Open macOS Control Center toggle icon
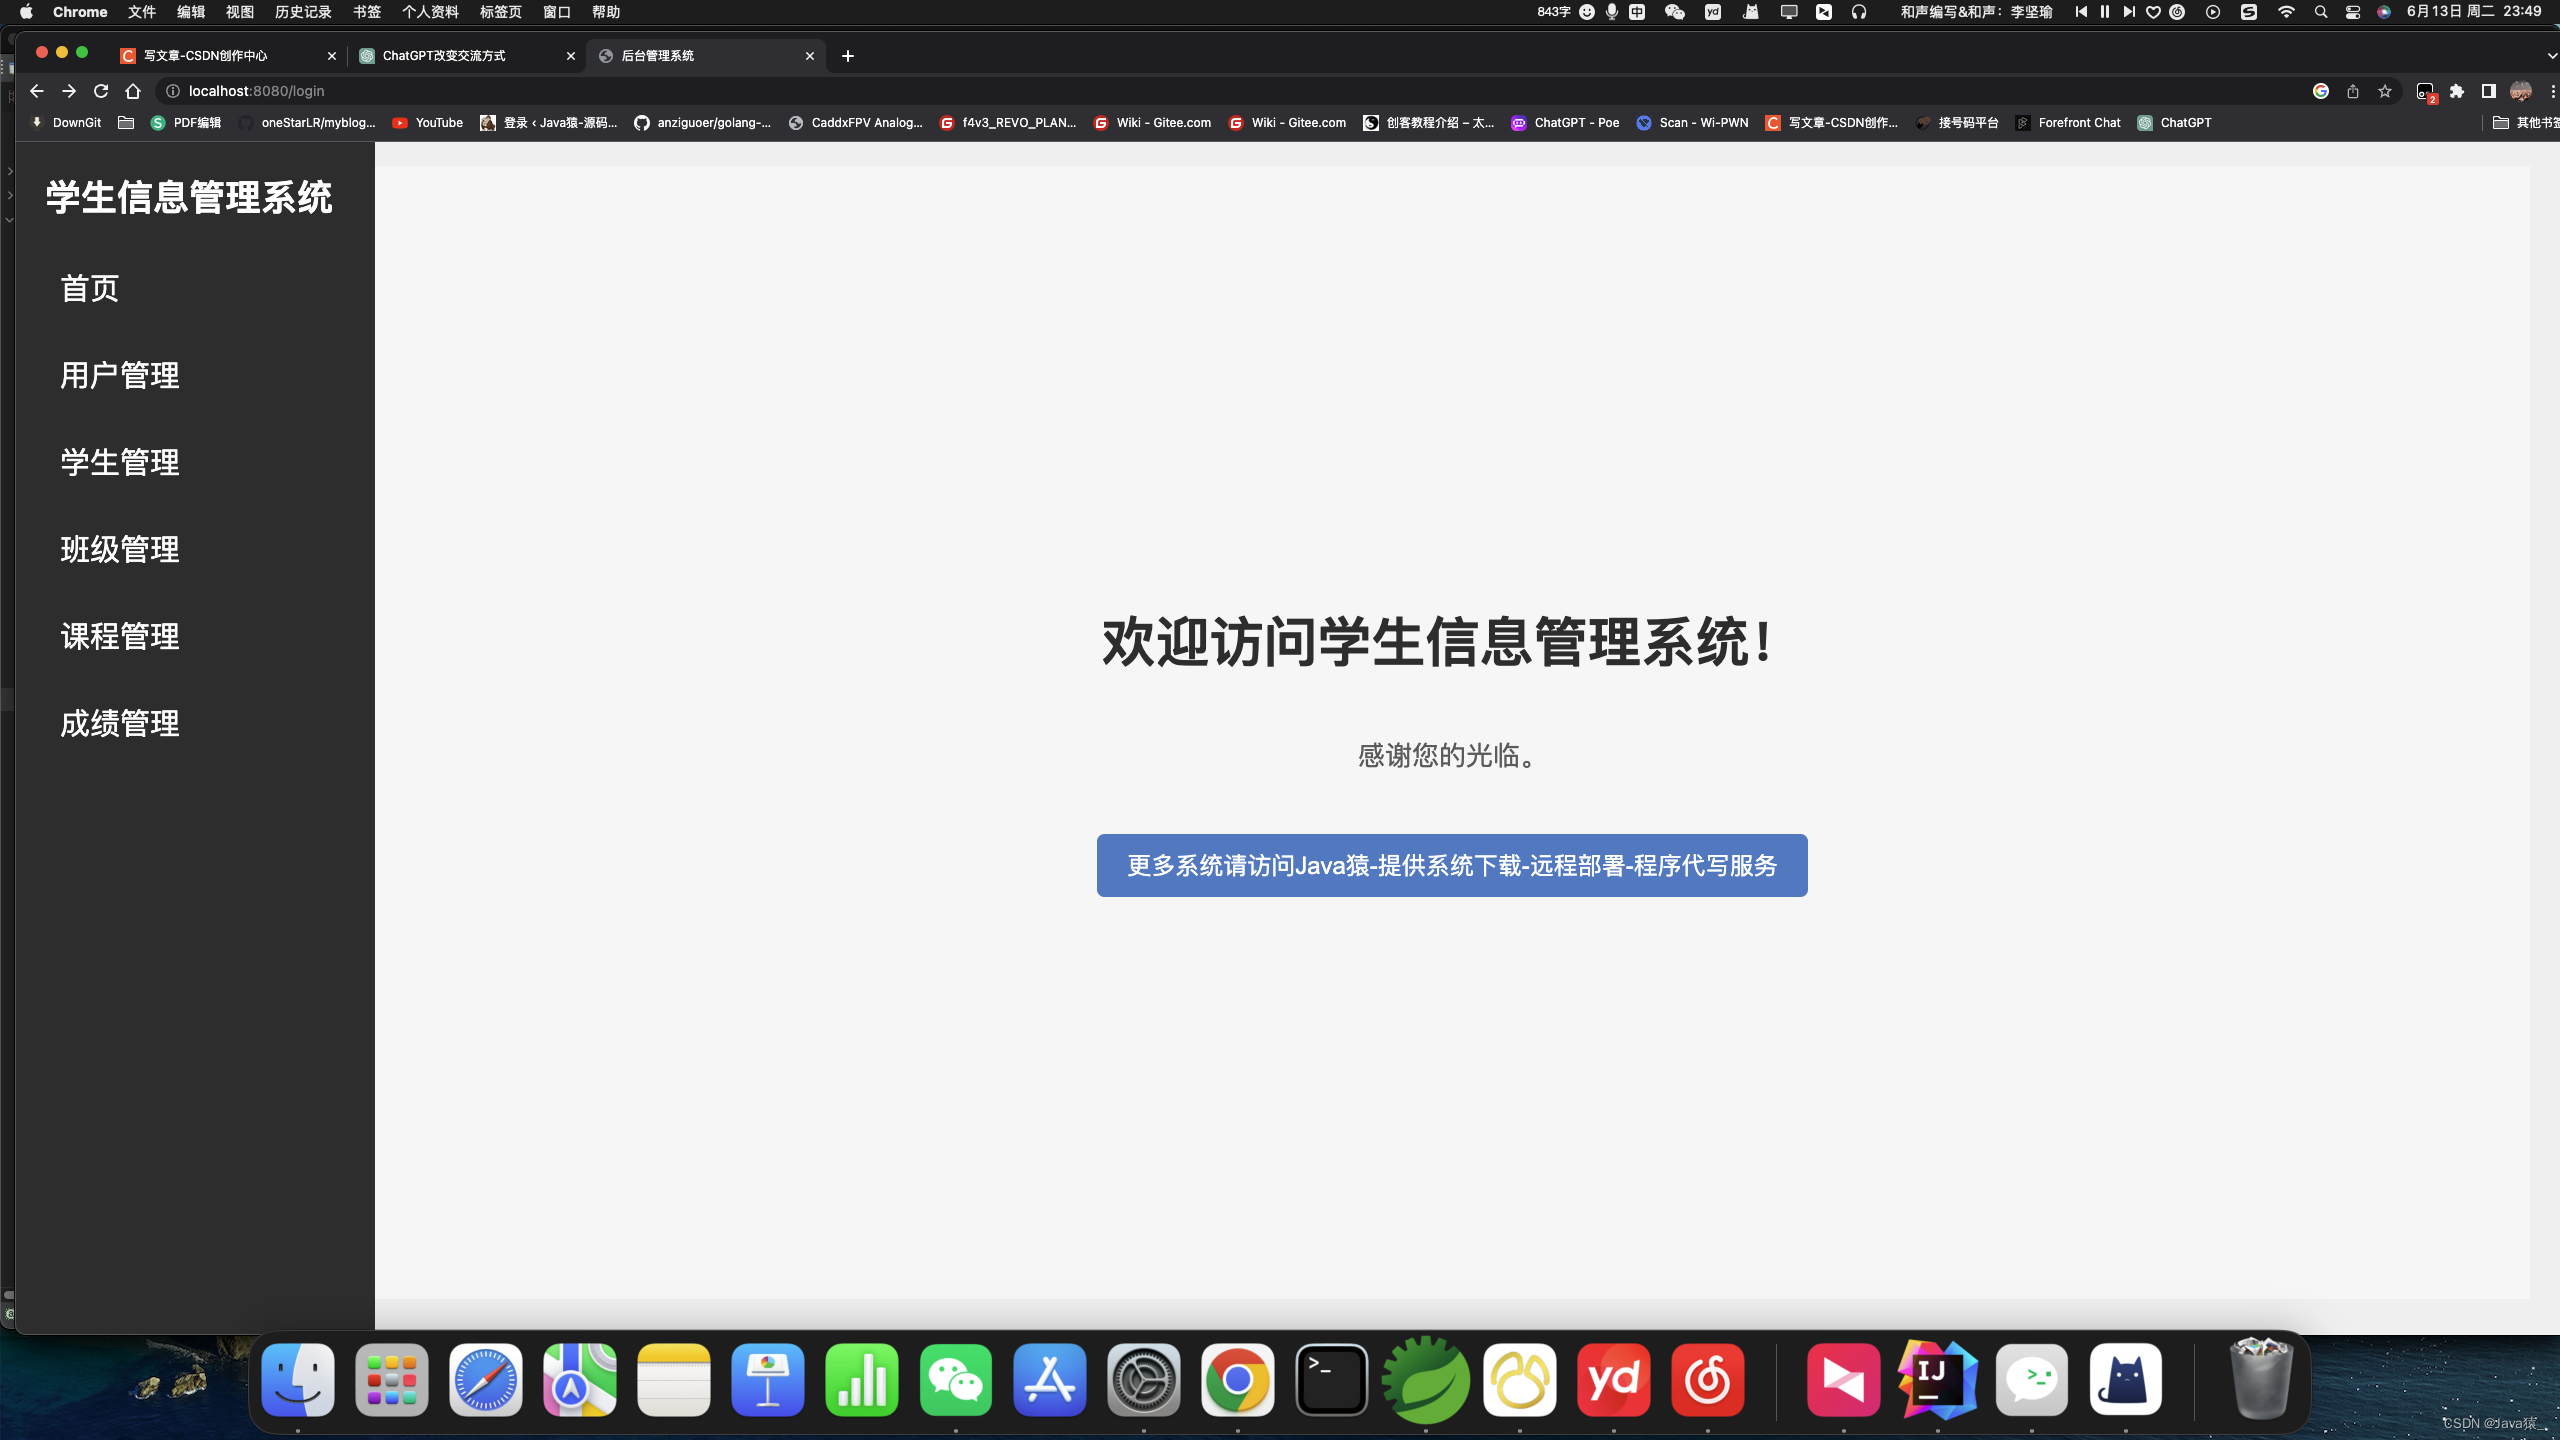Image resolution: width=2560 pixels, height=1440 pixels. (x=2353, y=12)
